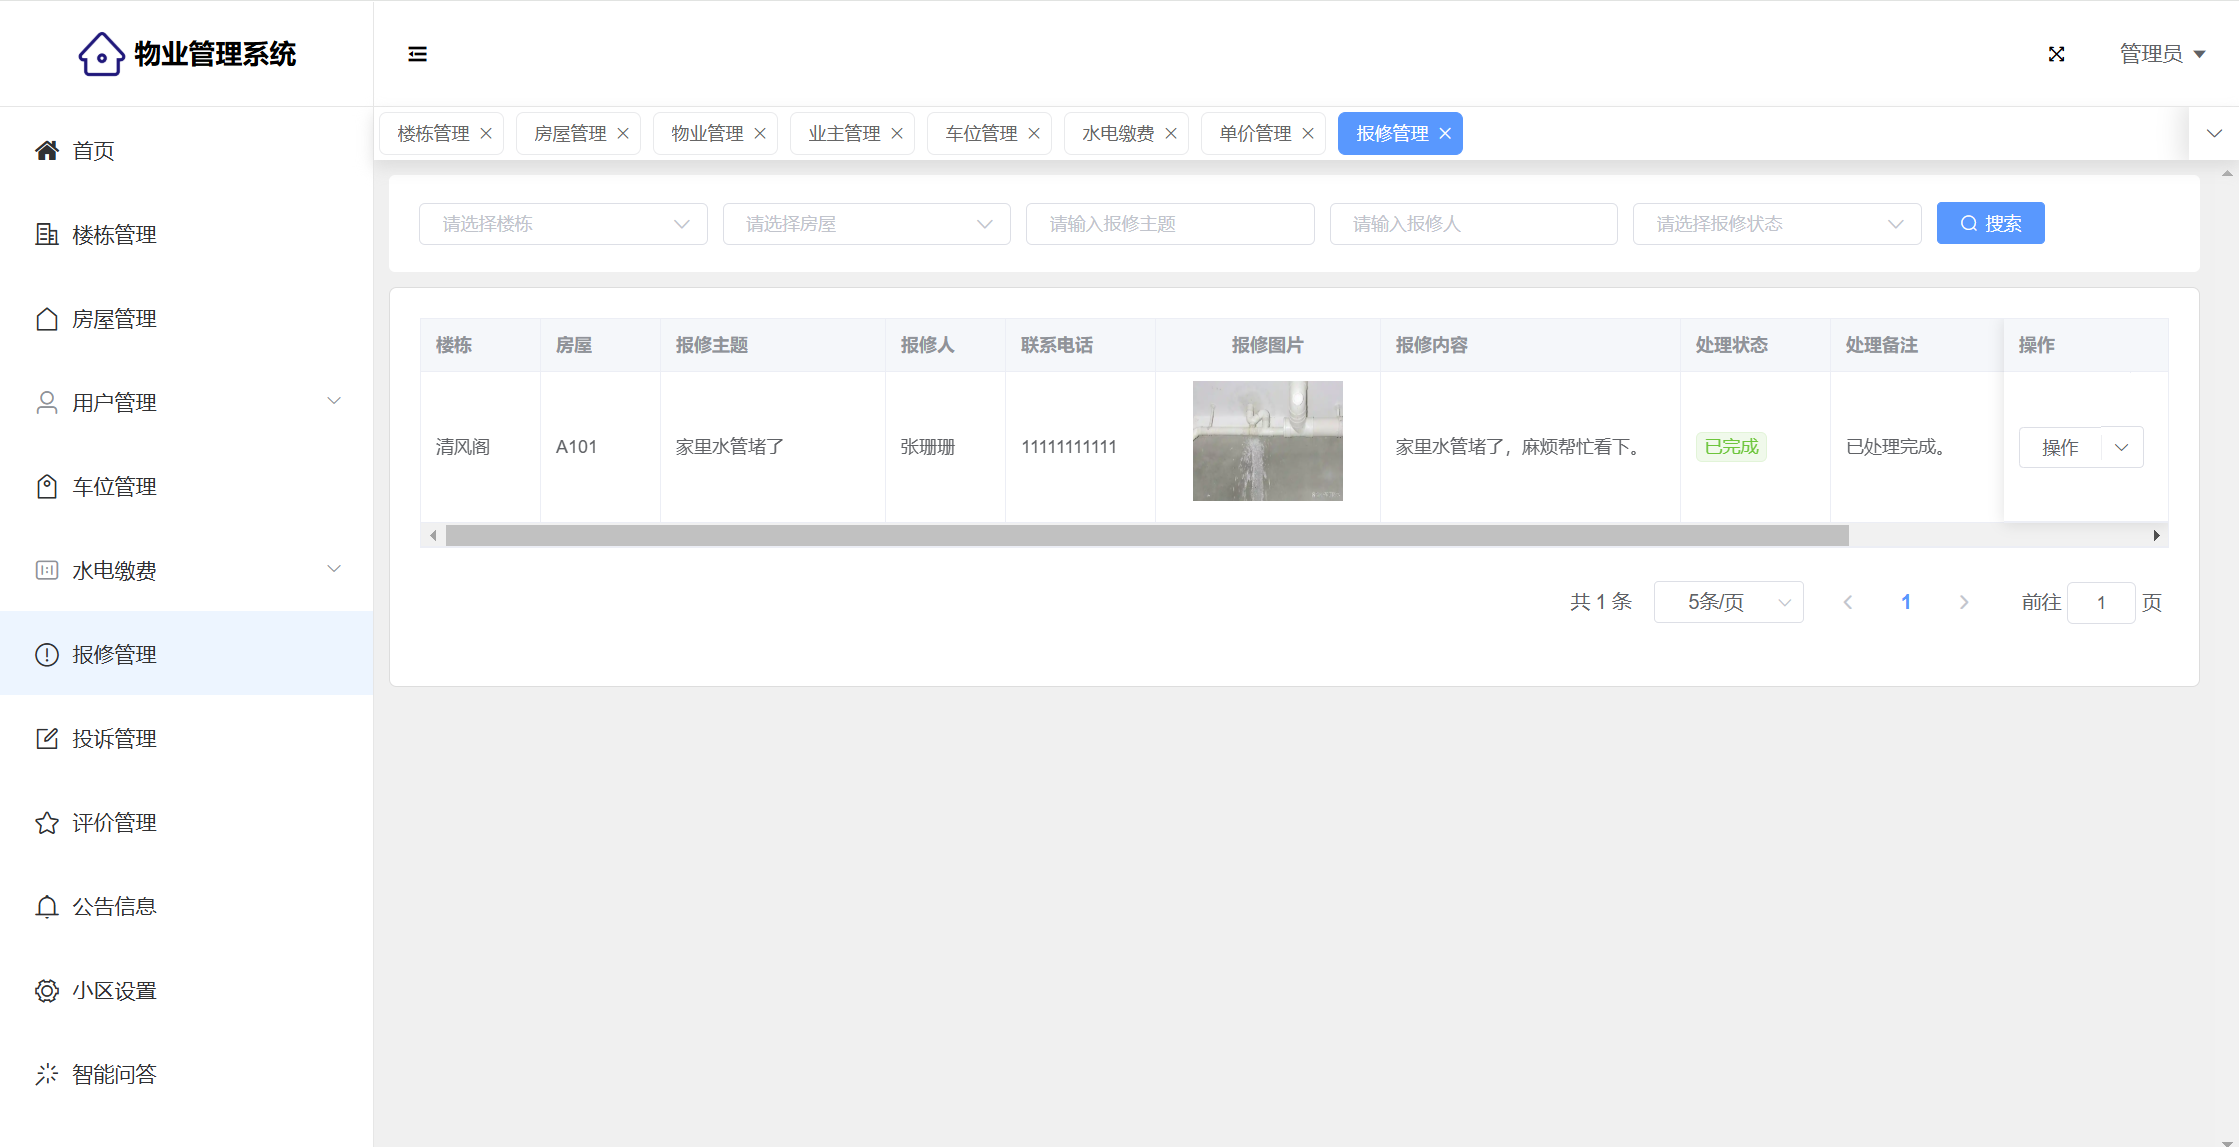Screen dimensions: 2239x1147
Task: Click the blue 搜索 button
Action: [1990, 224]
